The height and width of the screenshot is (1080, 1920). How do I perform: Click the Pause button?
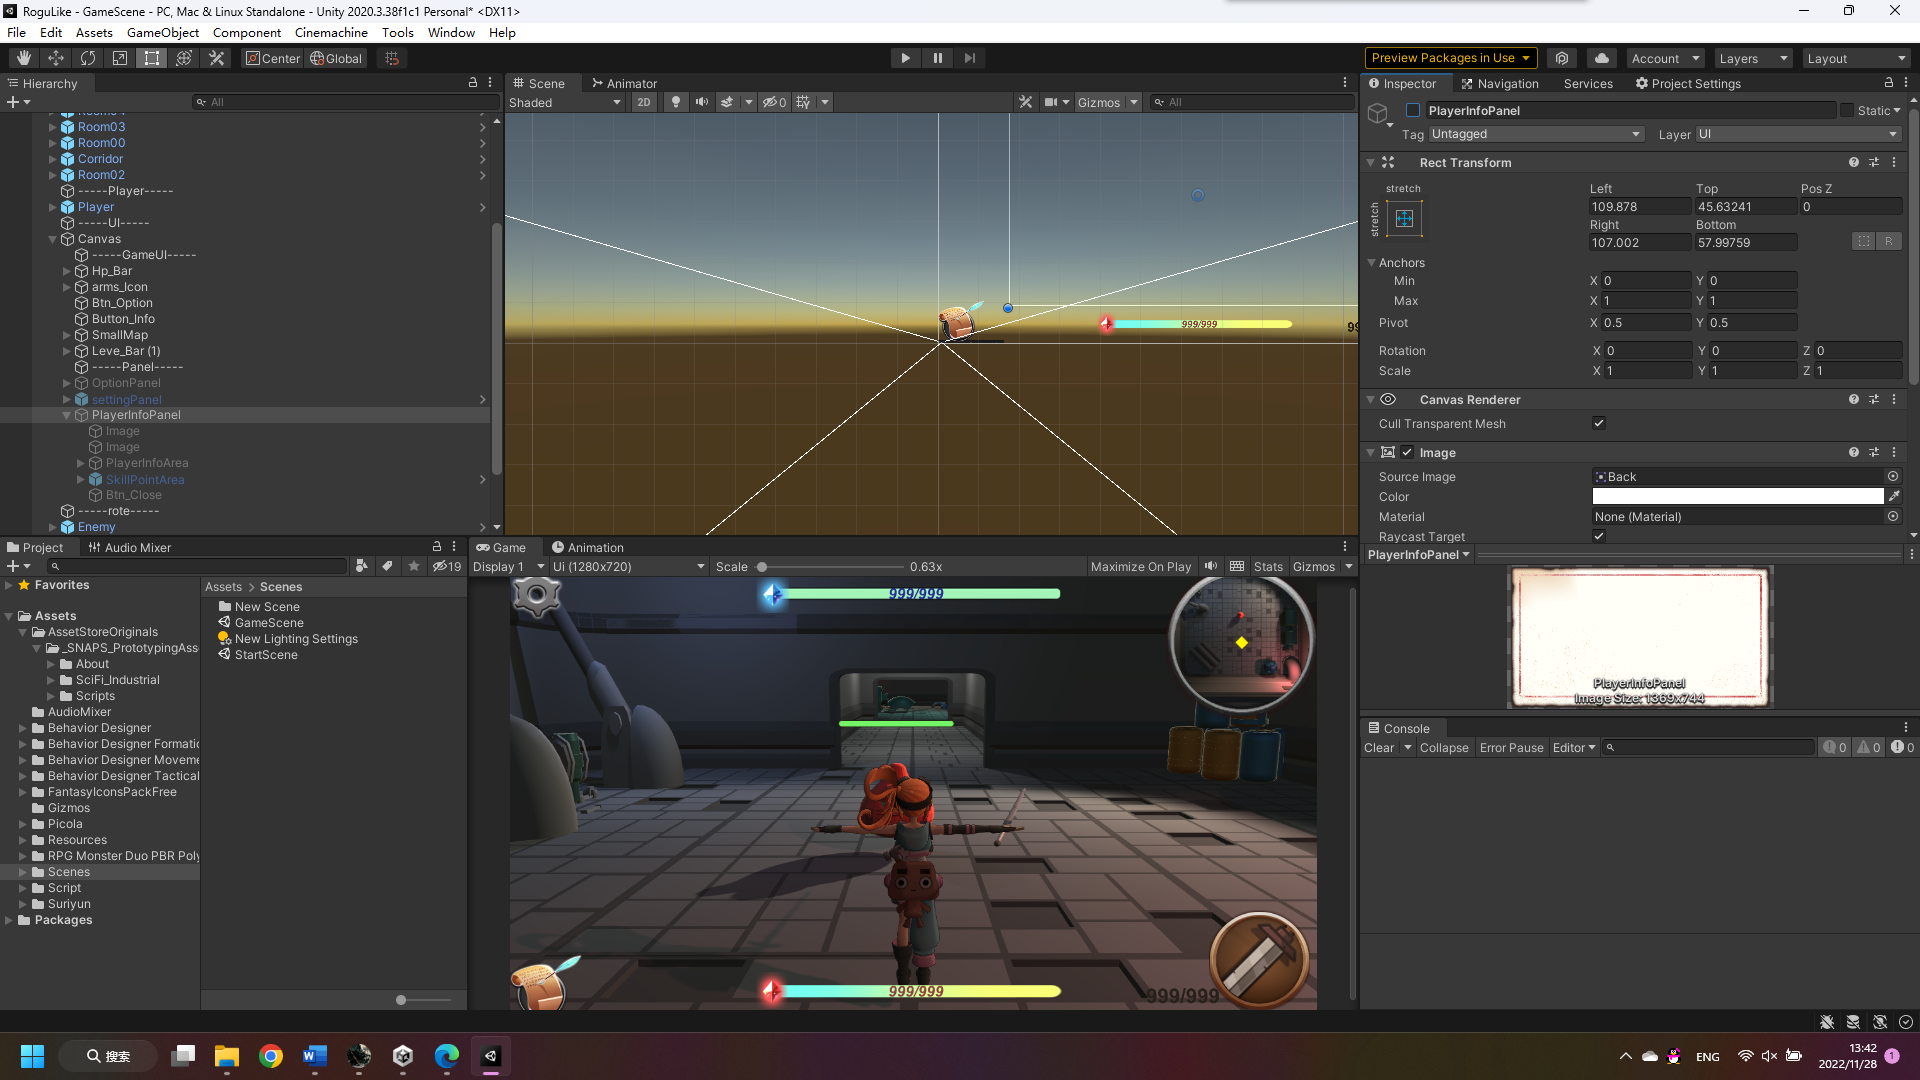[x=937, y=58]
